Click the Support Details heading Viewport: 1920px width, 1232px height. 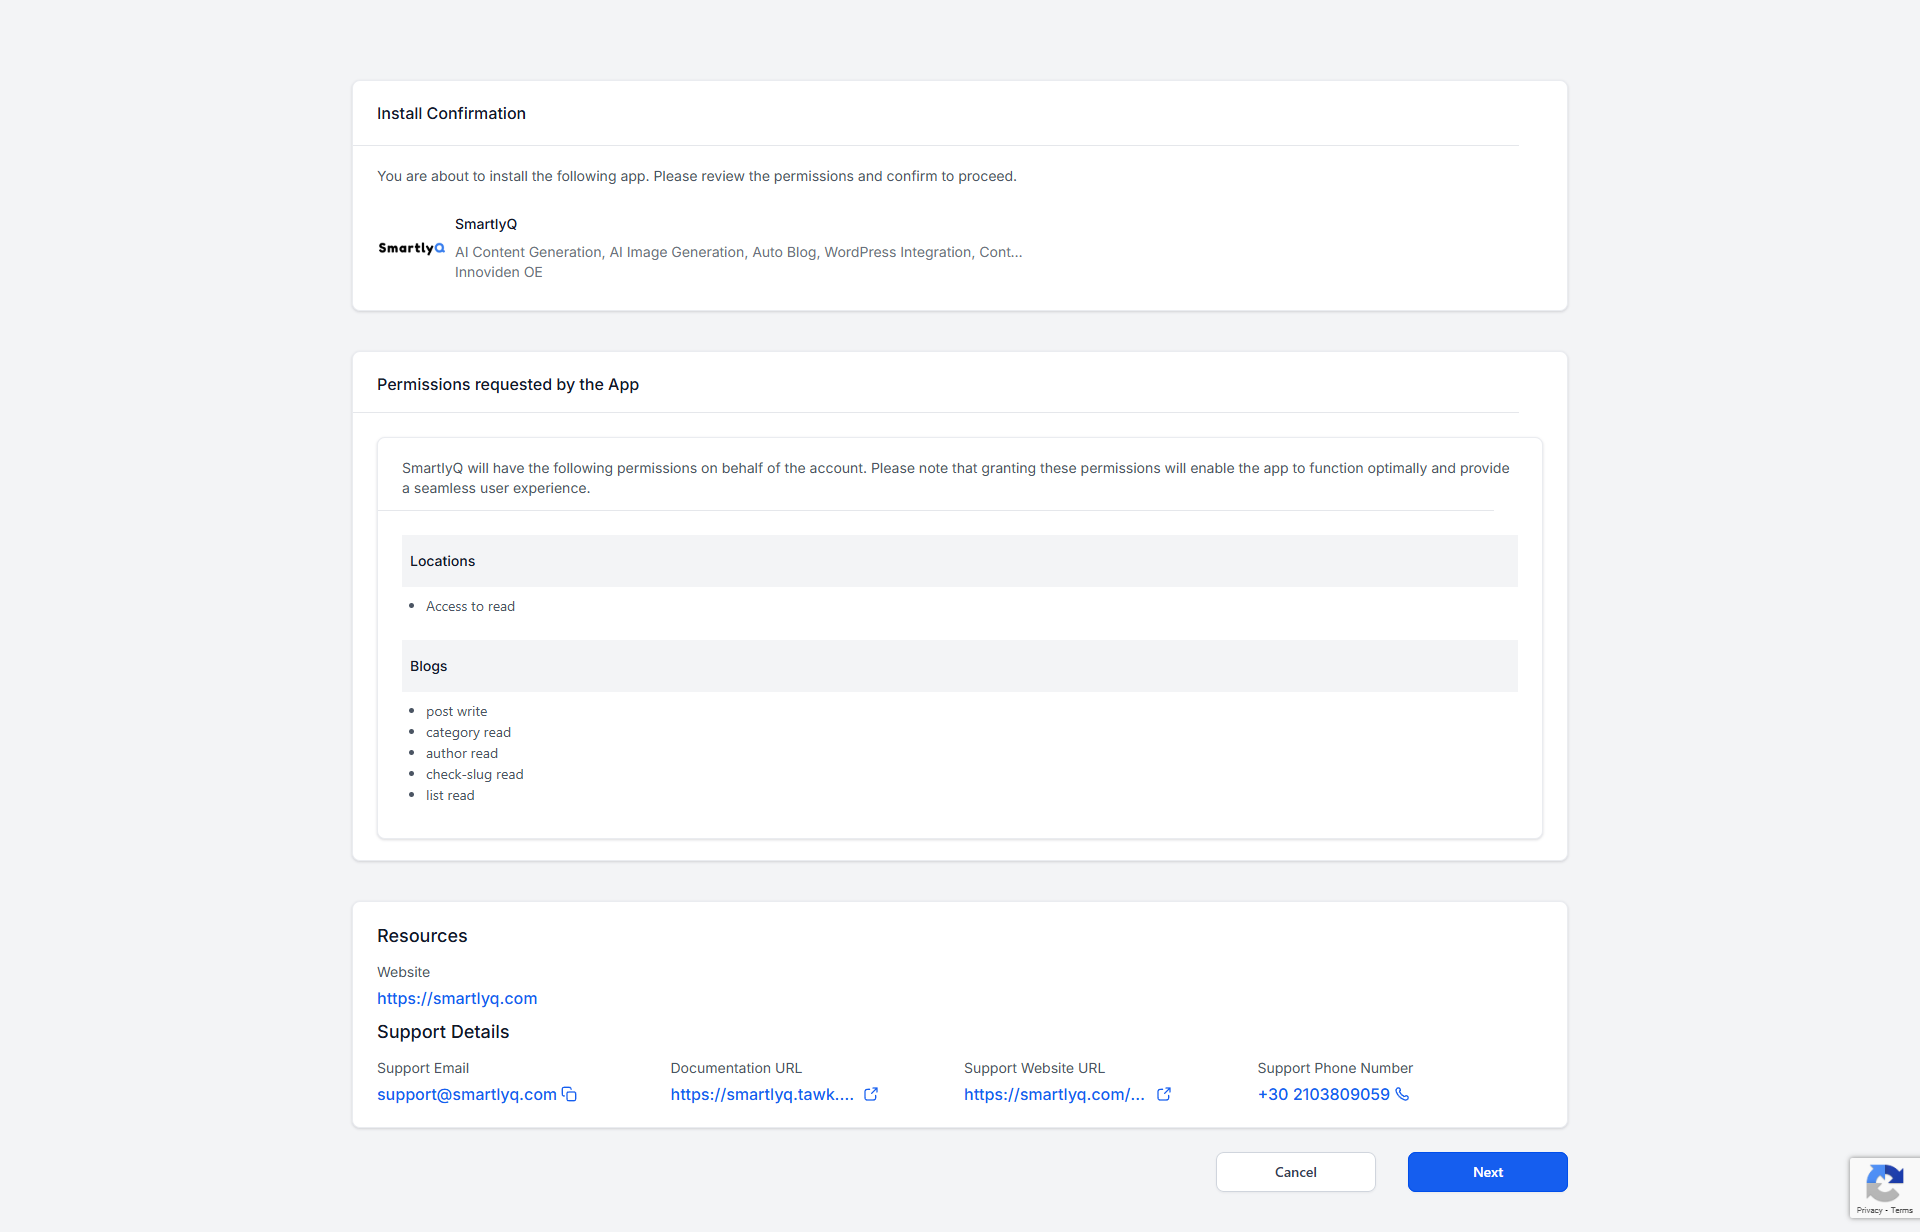(x=443, y=1032)
